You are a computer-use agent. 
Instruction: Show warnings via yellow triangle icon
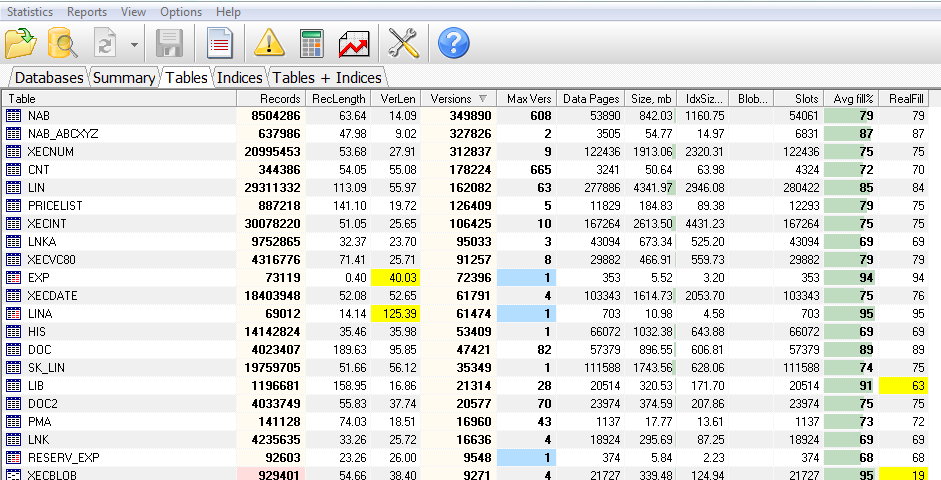tap(269, 43)
